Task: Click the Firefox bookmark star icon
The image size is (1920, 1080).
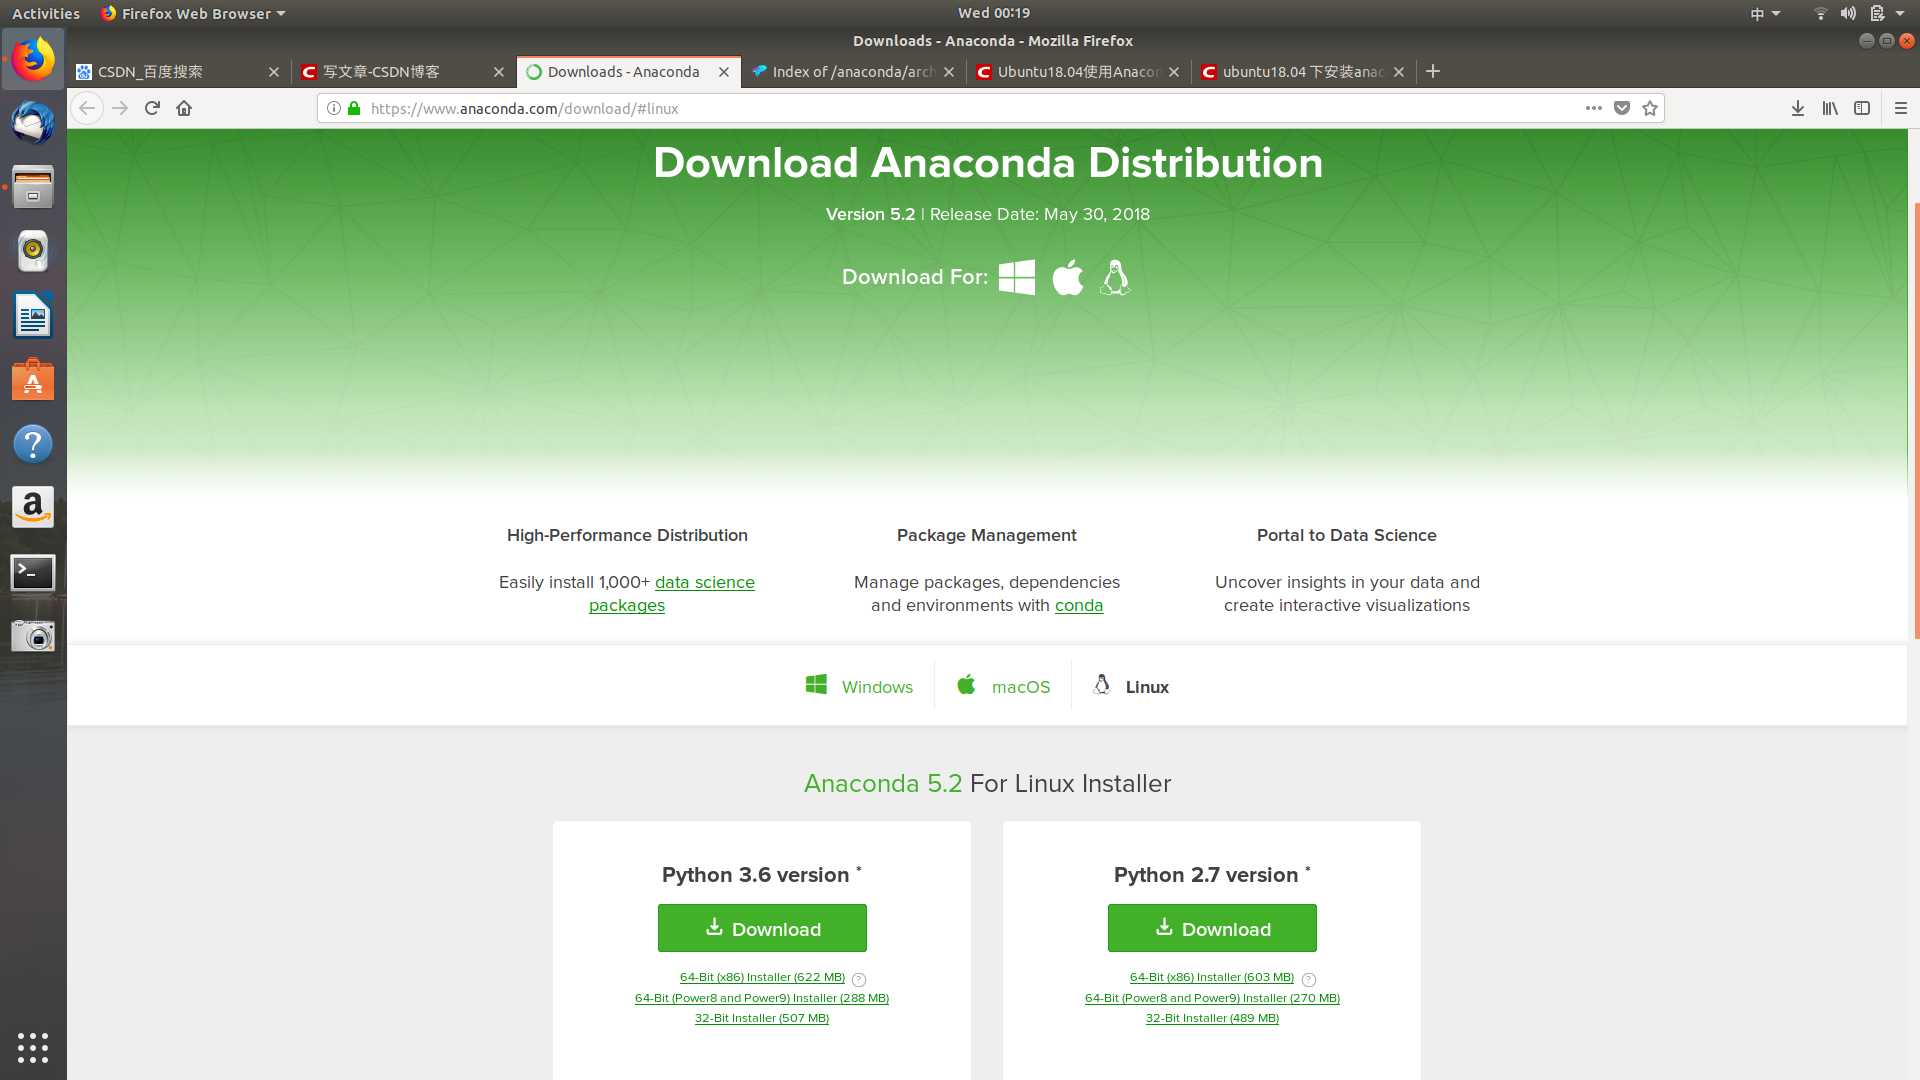Action: pyautogui.click(x=1652, y=108)
